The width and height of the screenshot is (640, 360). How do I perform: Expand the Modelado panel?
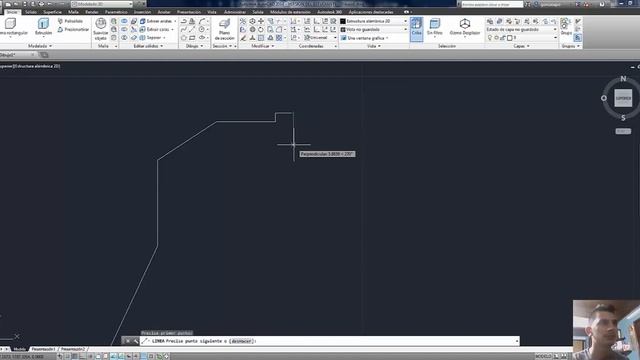click(40, 46)
